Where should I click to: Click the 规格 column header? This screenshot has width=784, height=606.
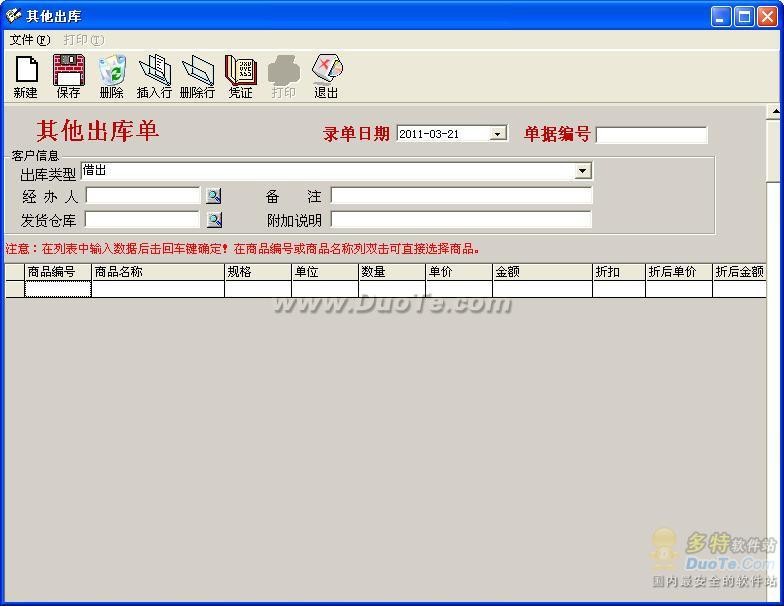click(x=258, y=272)
